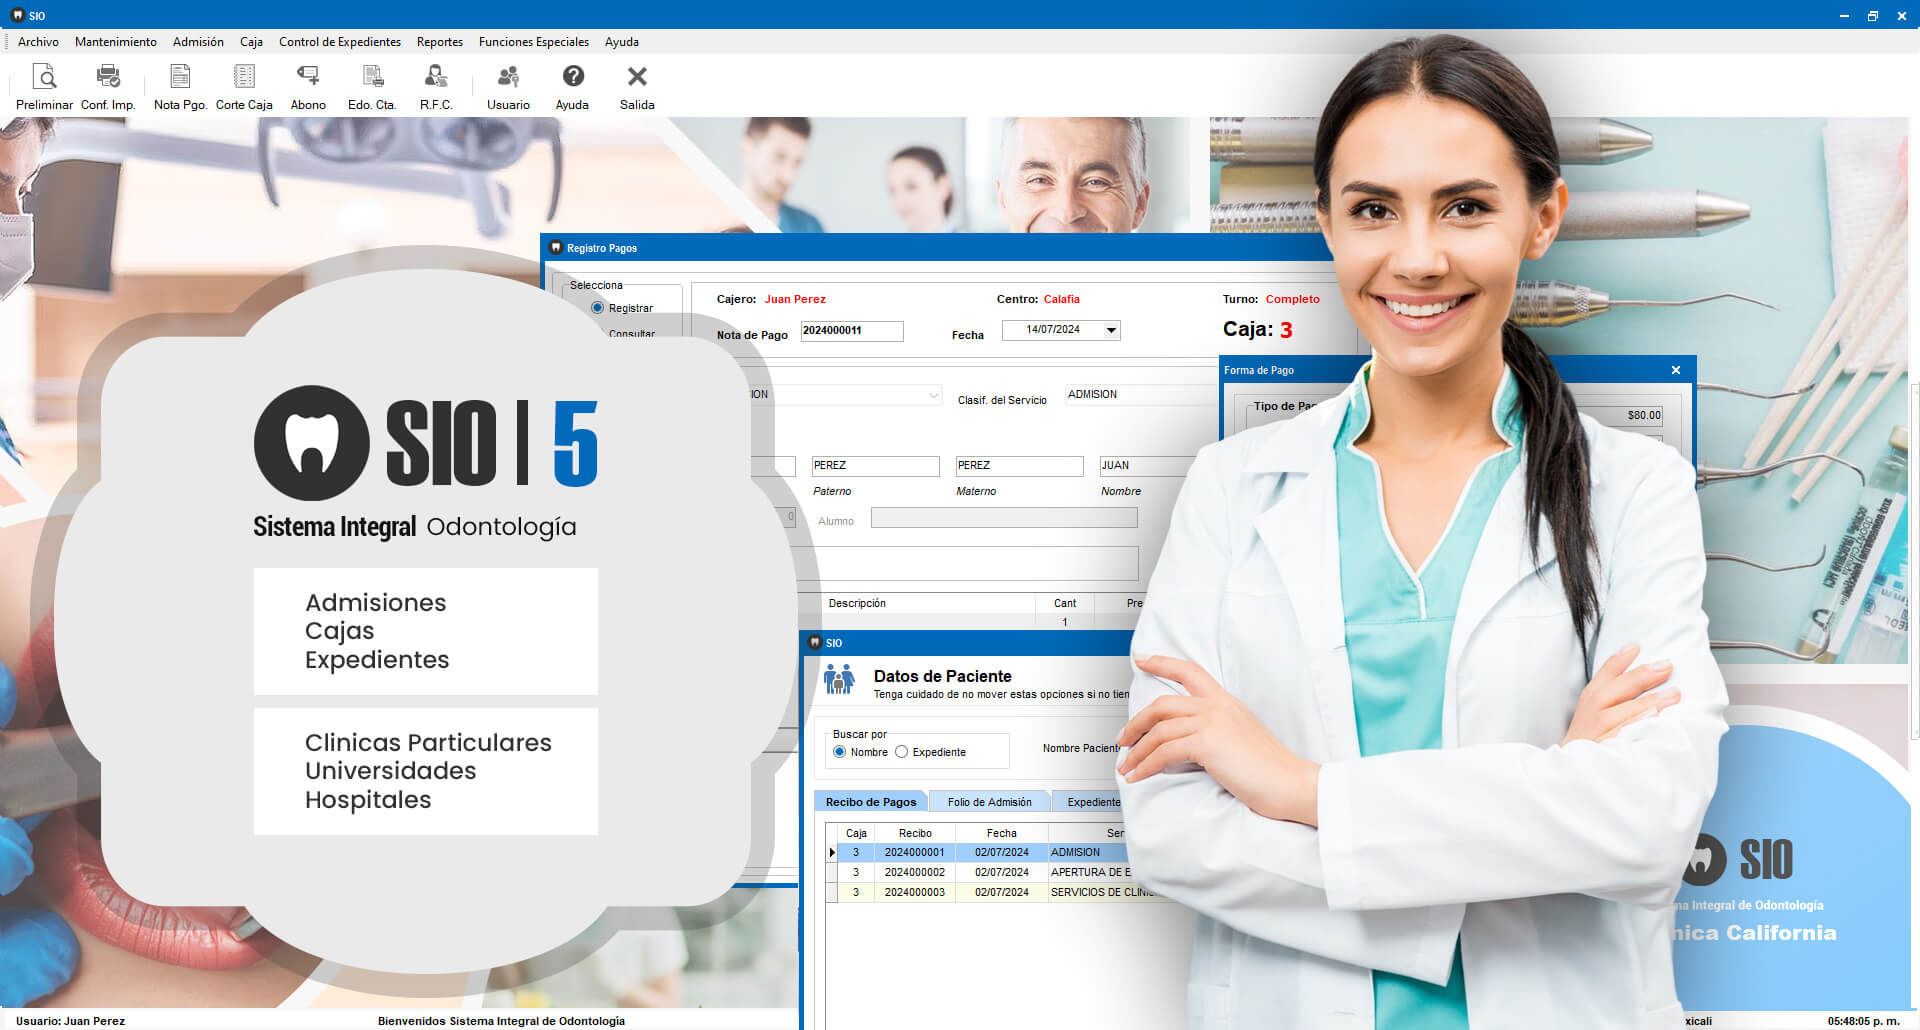Click the Recibo column header

point(914,833)
